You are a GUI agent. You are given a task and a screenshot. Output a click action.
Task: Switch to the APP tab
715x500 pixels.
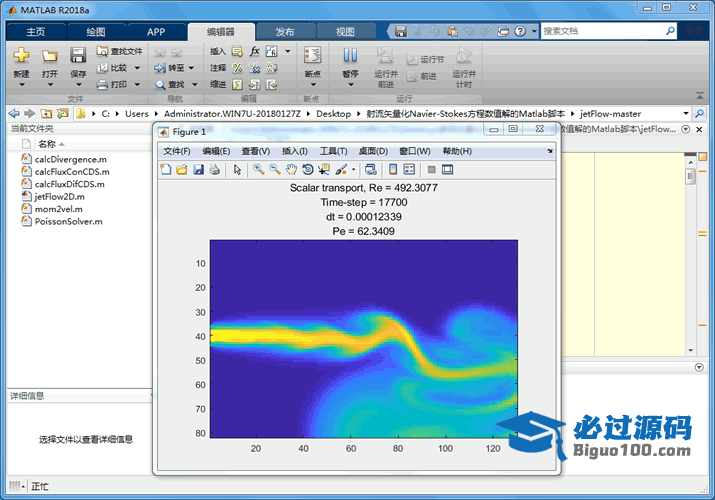pyautogui.click(x=156, y=32)
